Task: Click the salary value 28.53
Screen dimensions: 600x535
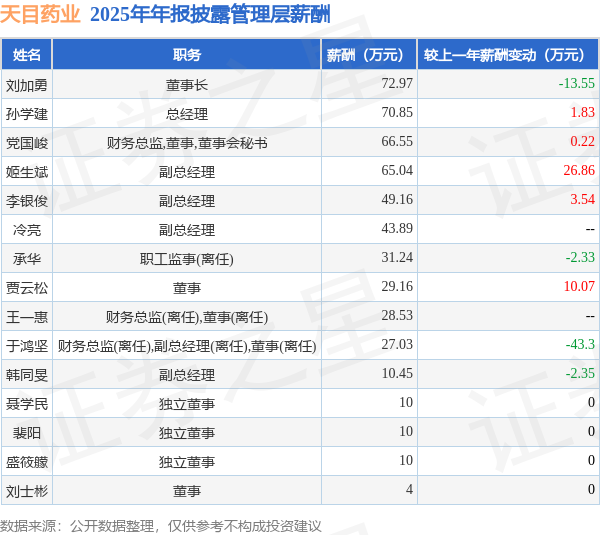Action: coord(397,315)
